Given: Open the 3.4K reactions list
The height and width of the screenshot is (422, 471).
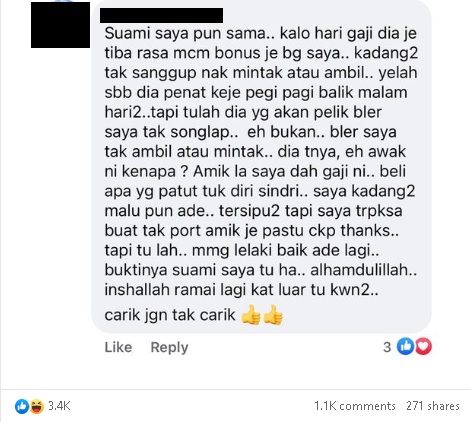Looking at the screenshot, I should point(59,406).
